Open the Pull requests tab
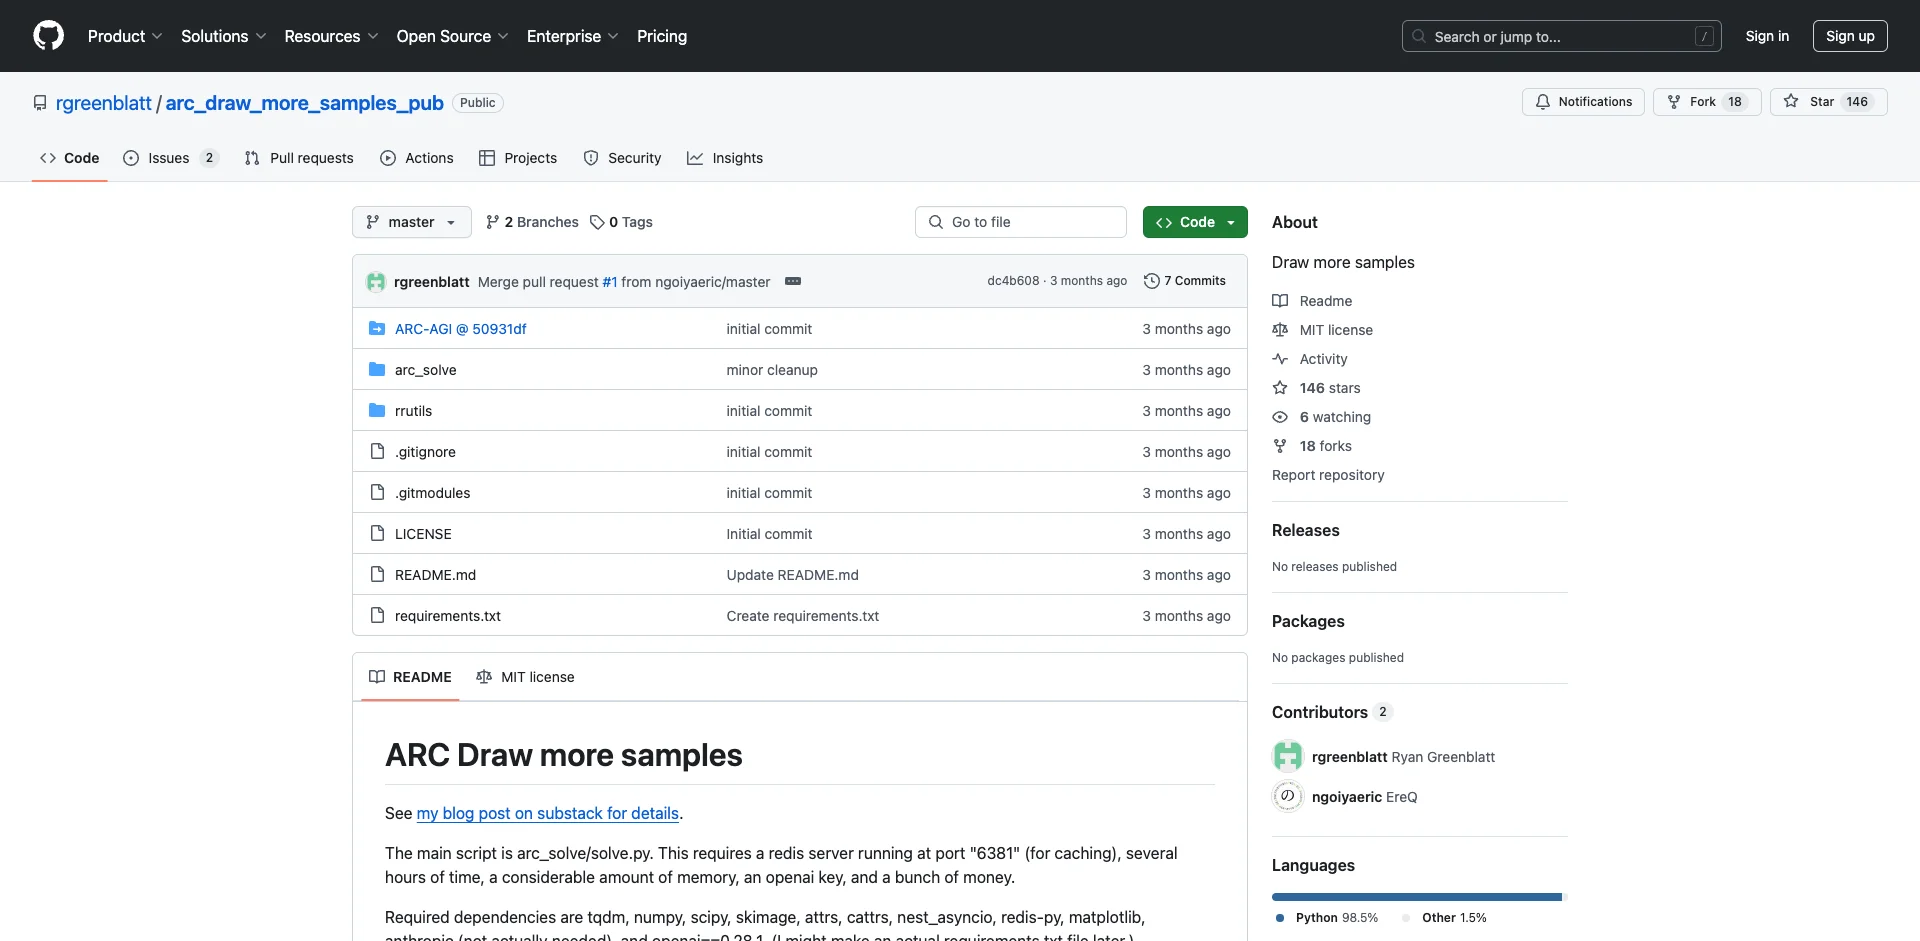 click(299, 158)
